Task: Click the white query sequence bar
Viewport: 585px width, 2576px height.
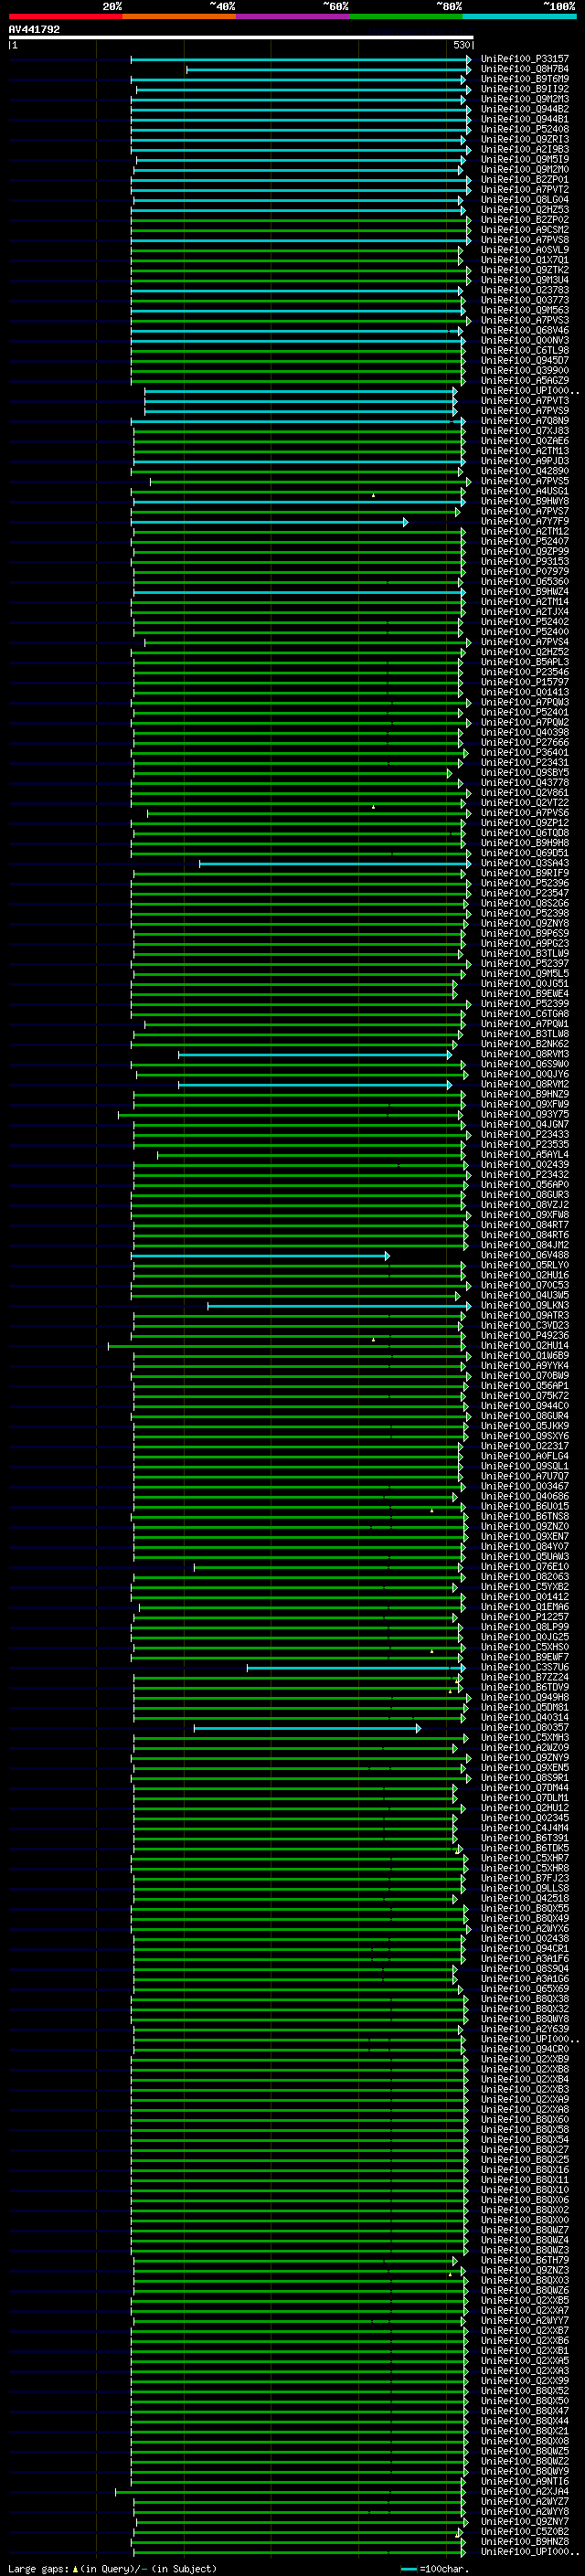Action: click(241, 37)
